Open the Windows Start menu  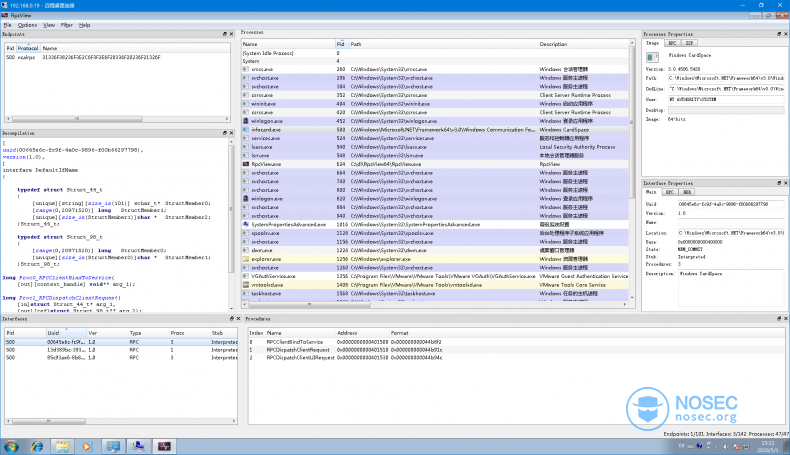(11, 446)
